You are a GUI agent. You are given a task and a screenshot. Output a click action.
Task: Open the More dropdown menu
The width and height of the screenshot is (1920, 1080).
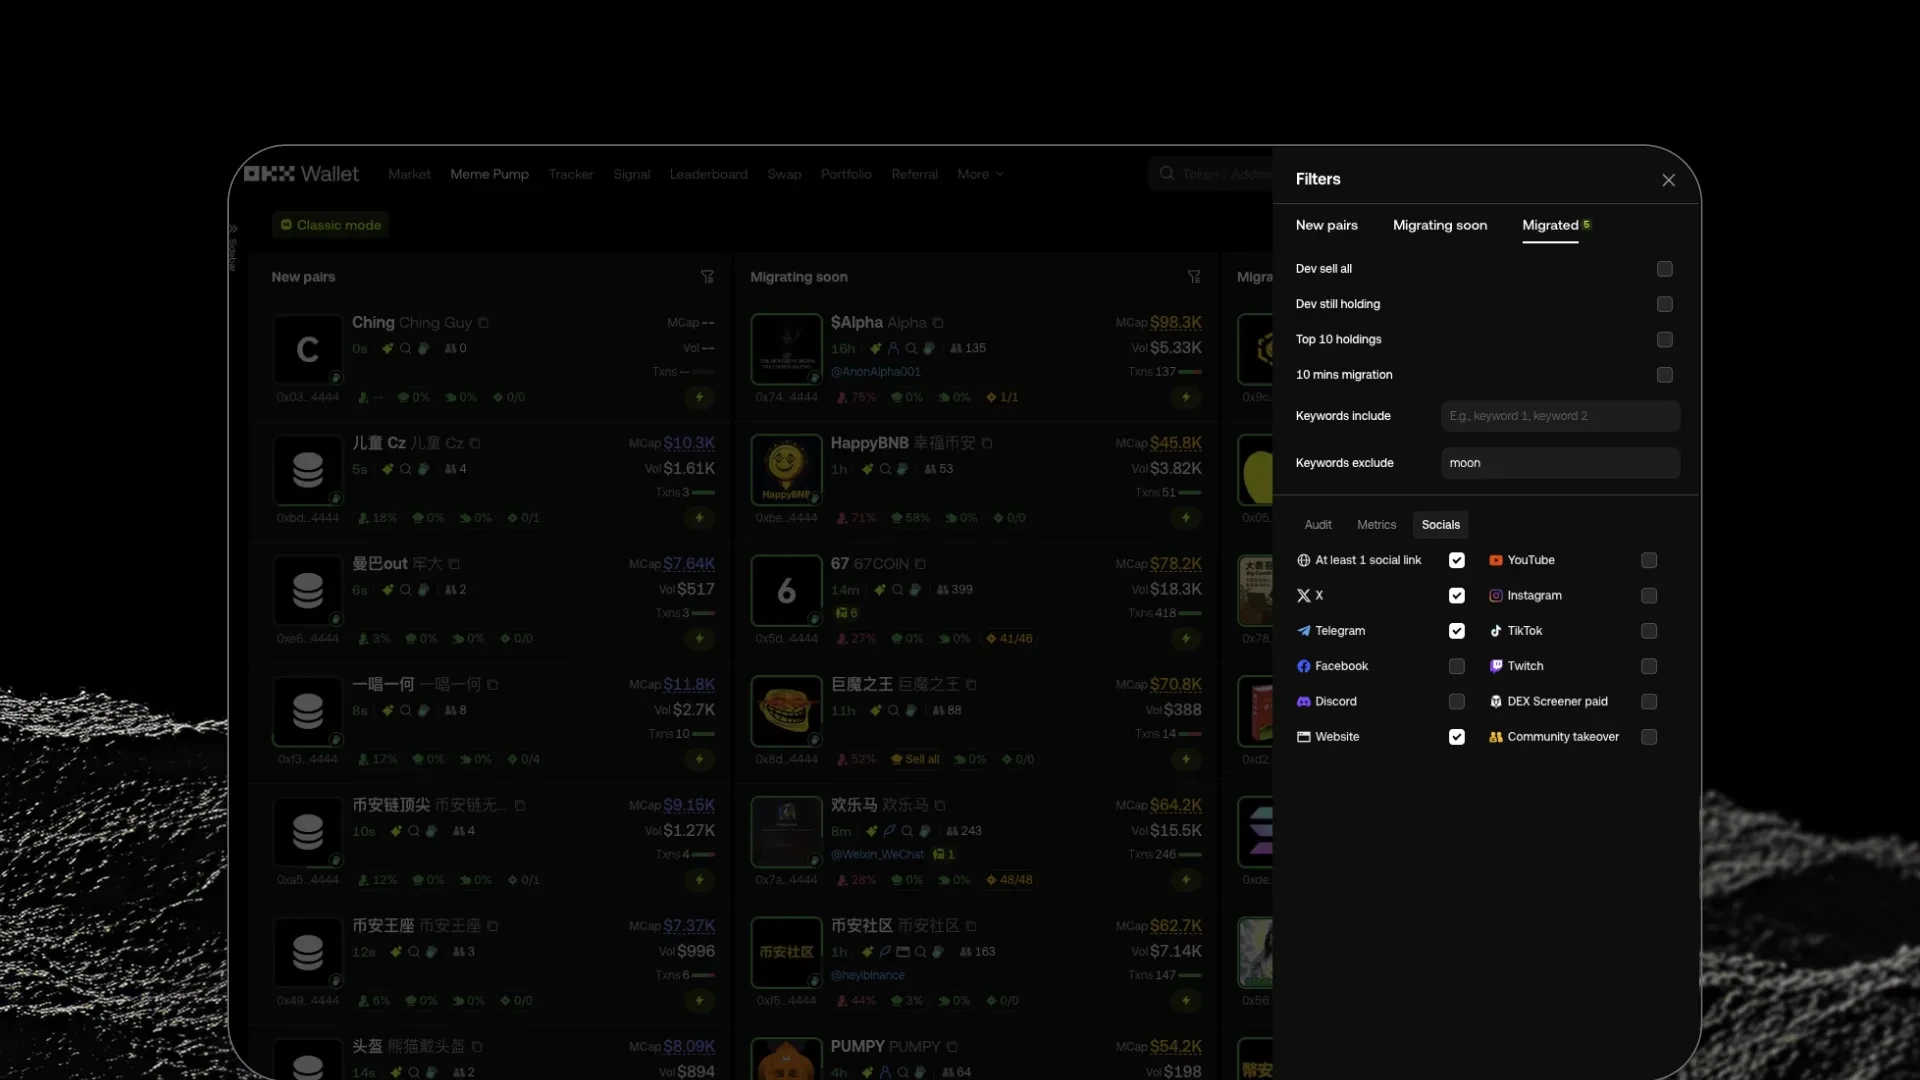[x=979, y=174]
